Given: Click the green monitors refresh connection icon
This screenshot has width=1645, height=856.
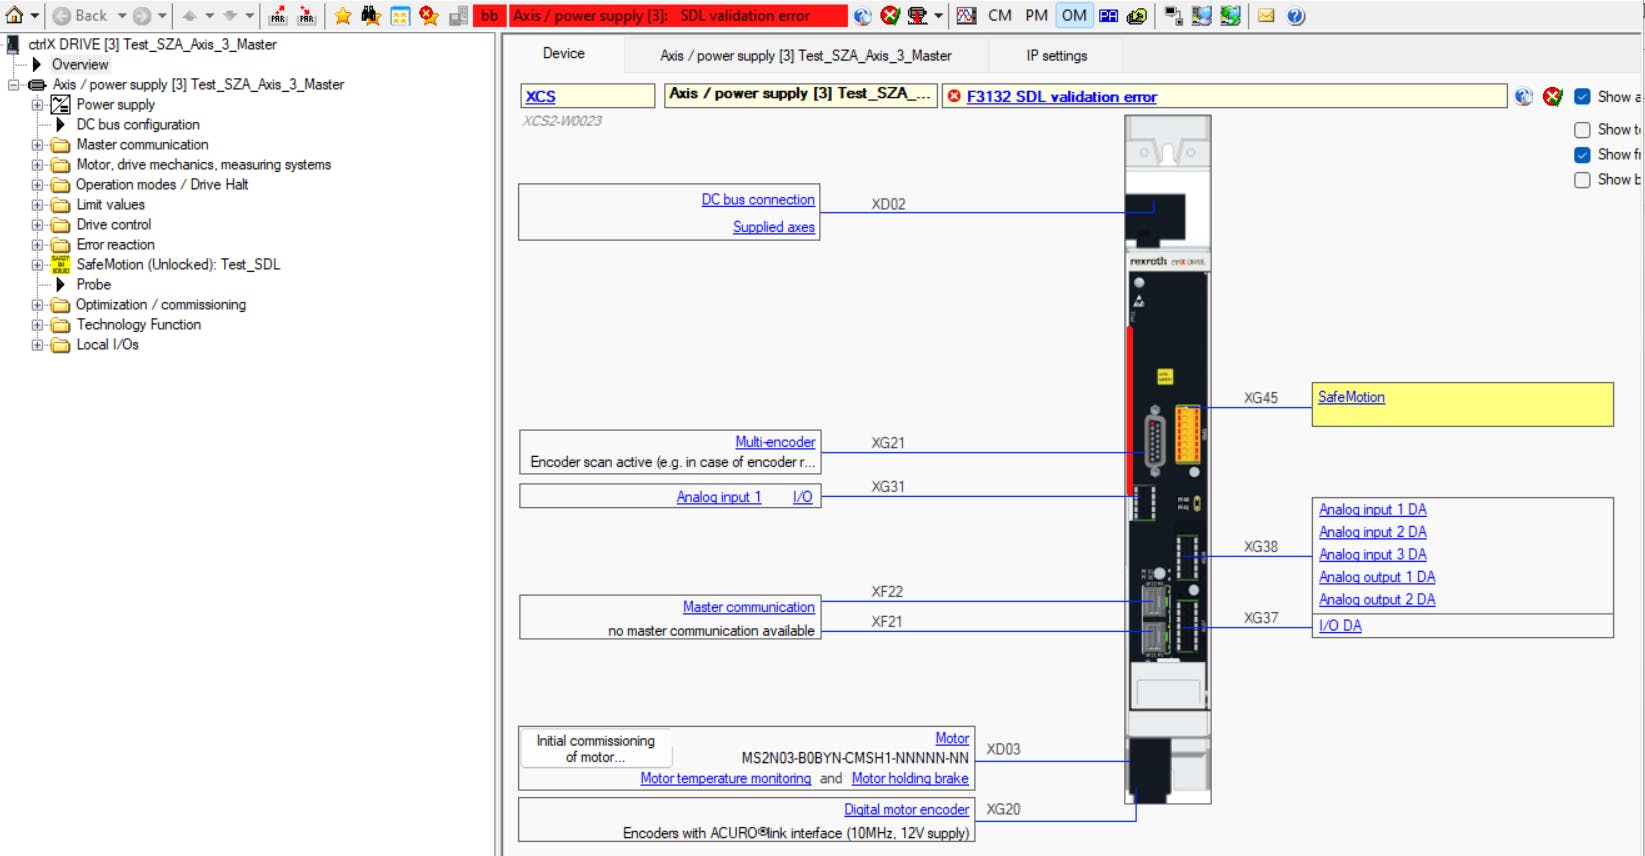Looking at the screenshot, I should pyautogui.click(x=1231, y=16).
